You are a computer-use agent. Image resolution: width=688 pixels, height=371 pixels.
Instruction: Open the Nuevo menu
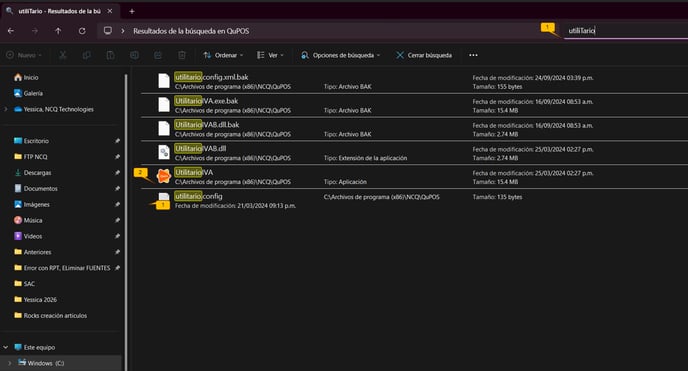(x=24, y=55)
